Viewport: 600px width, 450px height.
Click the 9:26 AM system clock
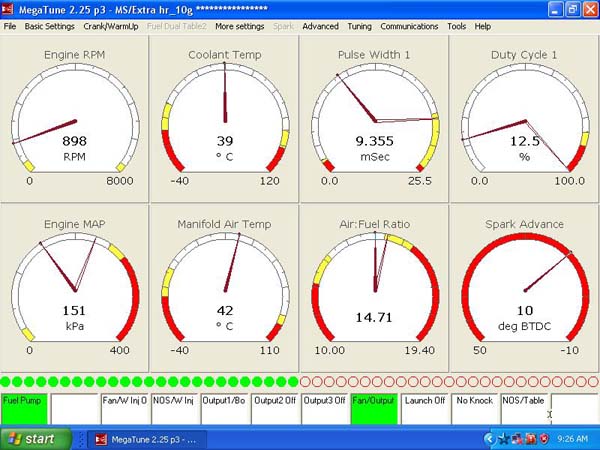pos(572,439)
